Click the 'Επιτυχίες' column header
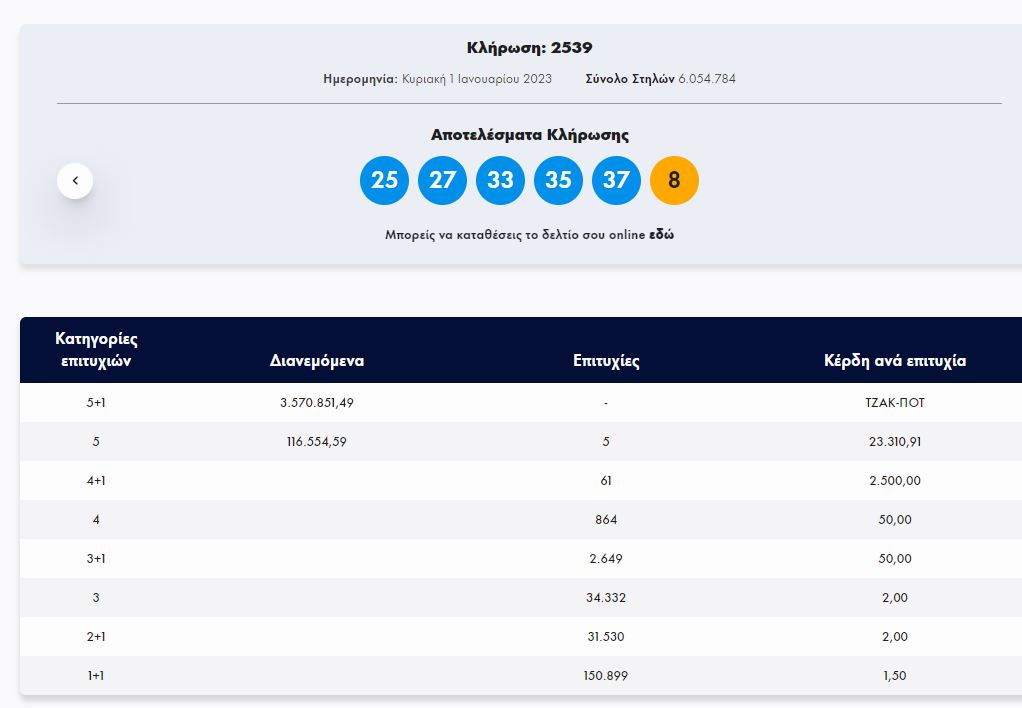This screenshot has width=1022, height=708. [606, 361]
